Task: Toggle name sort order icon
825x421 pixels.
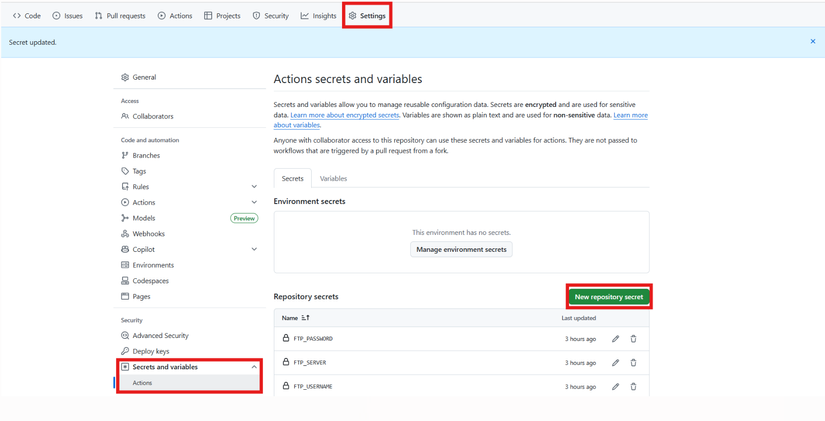Action: 305,318
